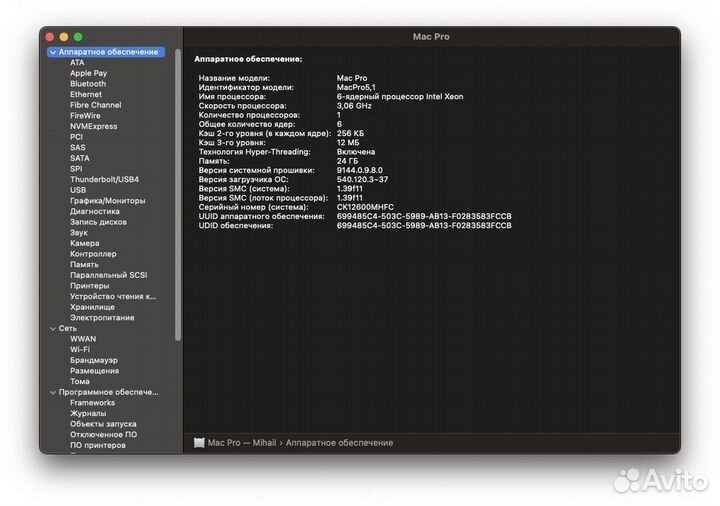The image size is (720, 506).
Task: Click the model identifier MacPro5,1
Action: (x=356, y=88)
